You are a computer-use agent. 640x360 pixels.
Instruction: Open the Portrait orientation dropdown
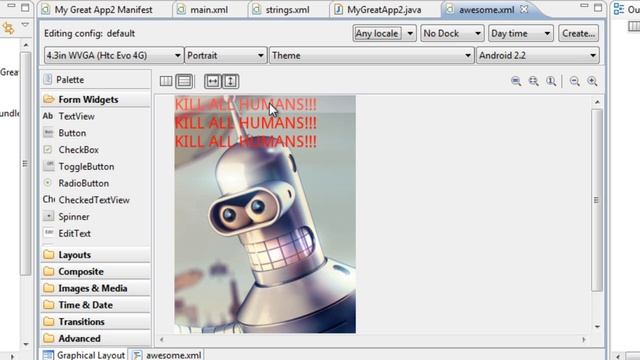(226, 56)
